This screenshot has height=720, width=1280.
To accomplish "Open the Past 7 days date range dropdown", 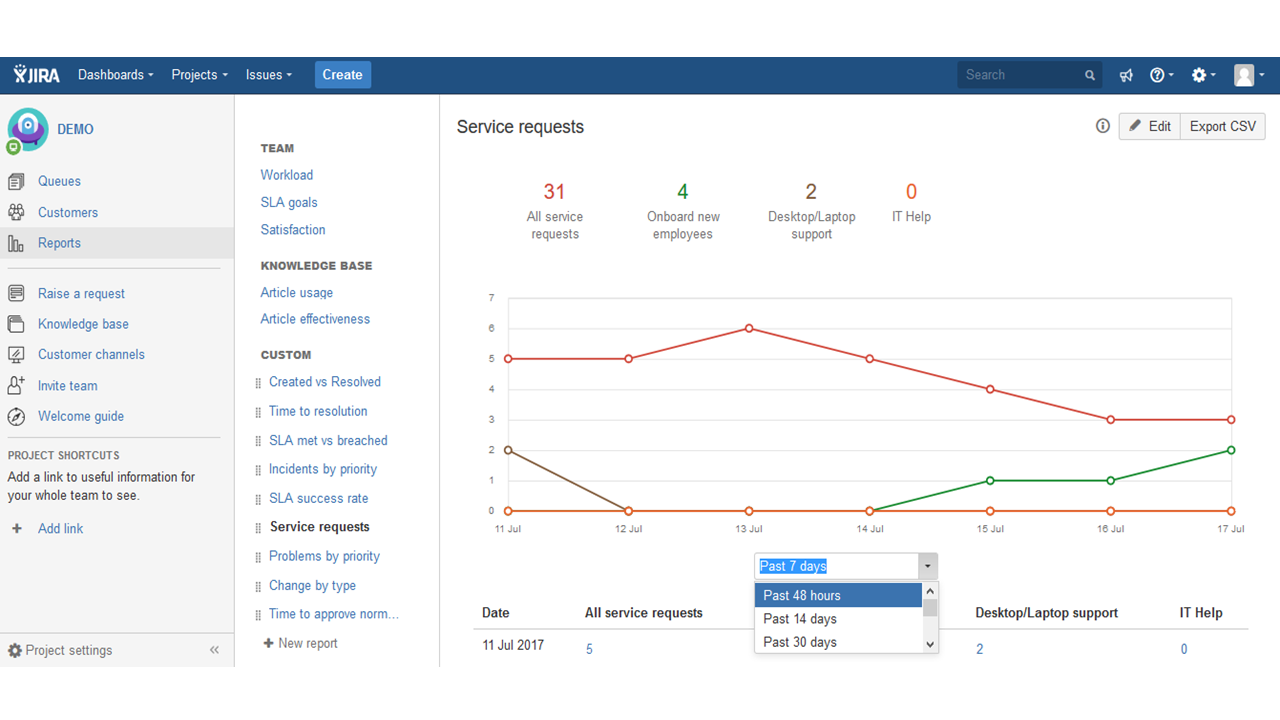I will 846,566.
